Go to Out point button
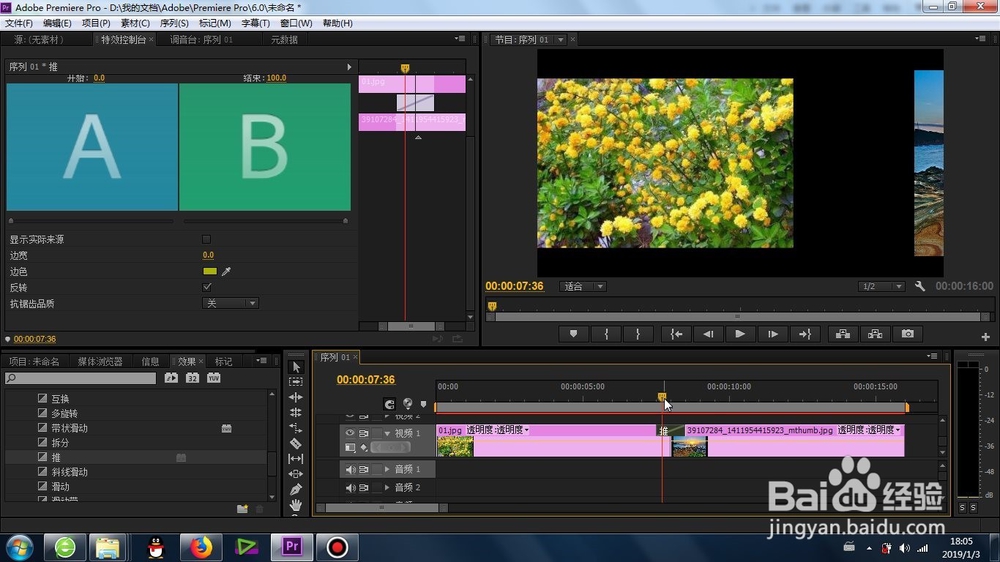This screenshot has height=562, width=1000. coord(805,334)
